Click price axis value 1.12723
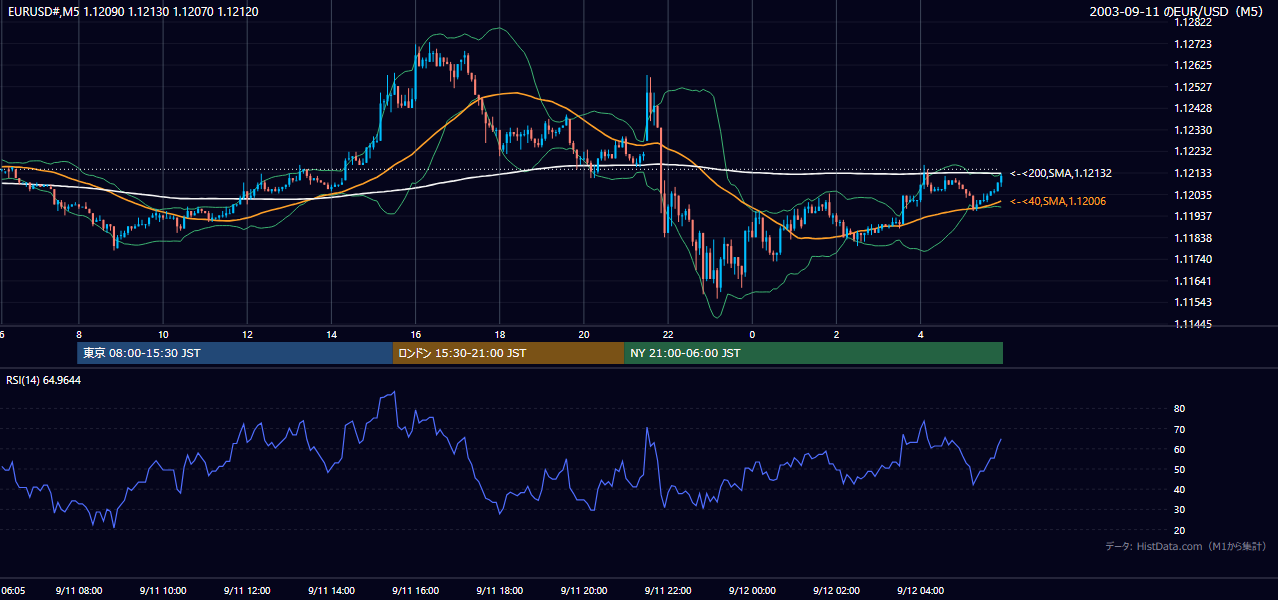Image resolution: width=1278 pixels, height=600 pixels. tap(1193, 44)
